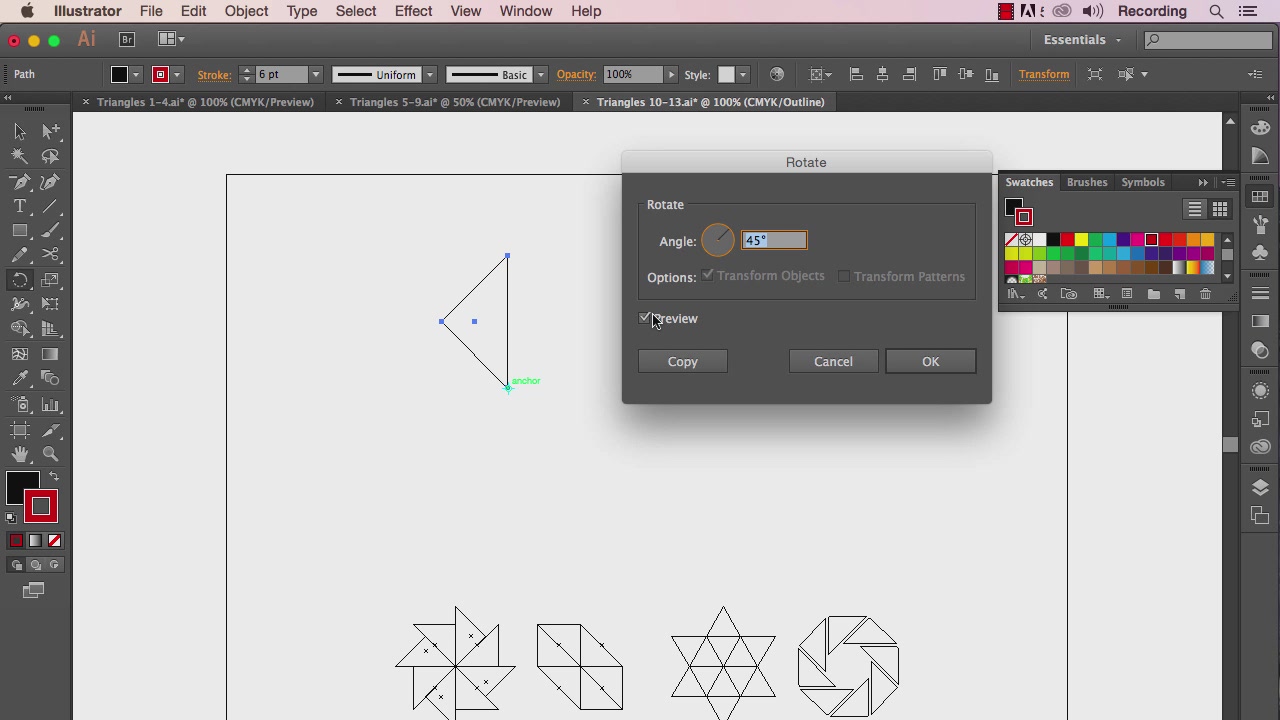Open the stroke color dropdown arrow
This screenshot has width=1280, height=720.
pyautogui.click(x=176, y=75)
